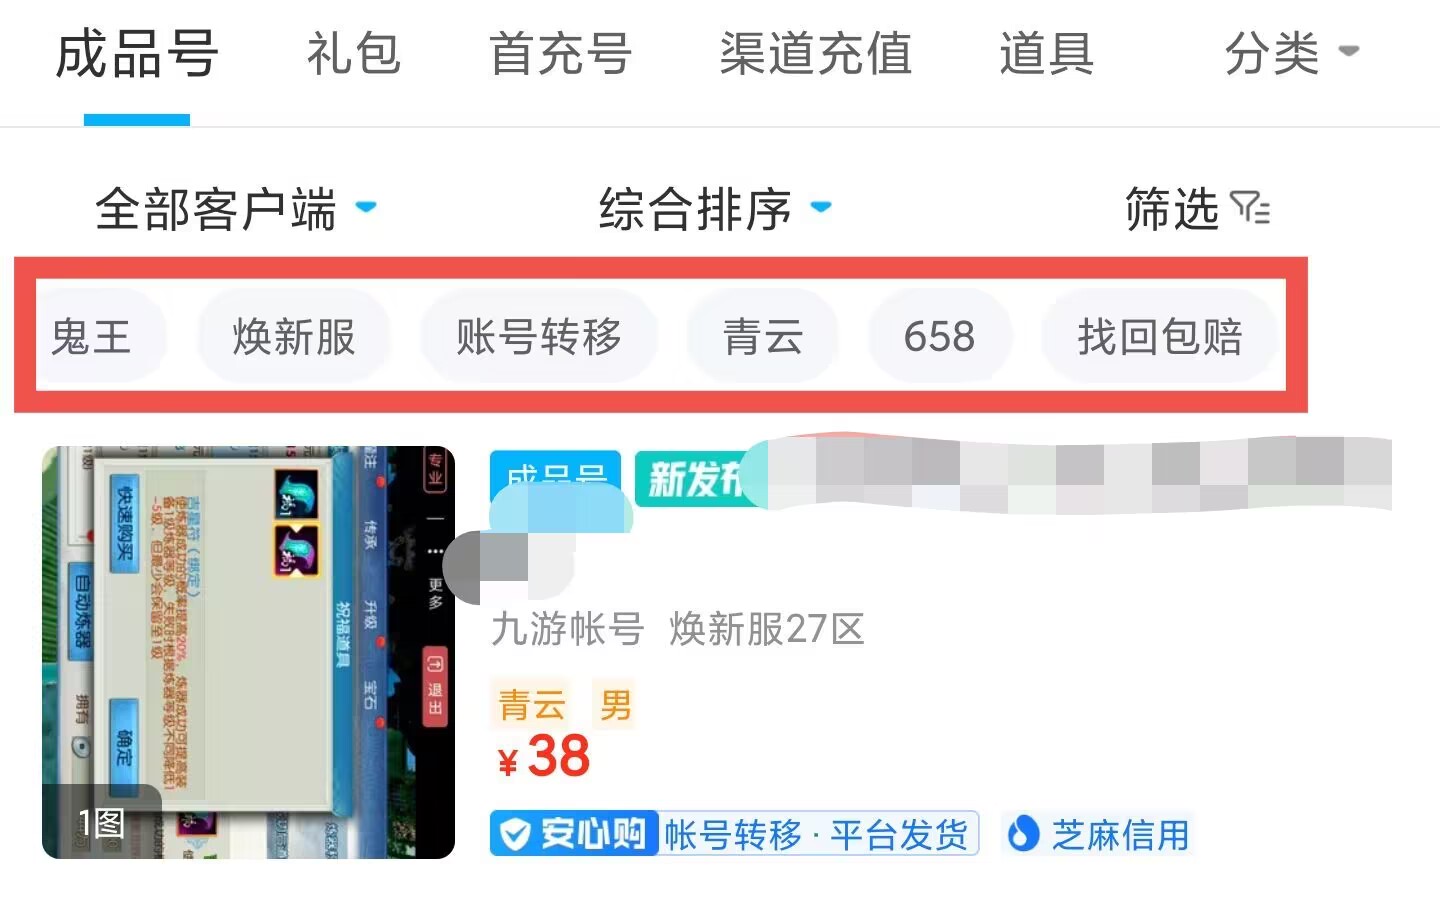
Task: Open the game screenshot listing thumbnail
Action: point(248,652)
